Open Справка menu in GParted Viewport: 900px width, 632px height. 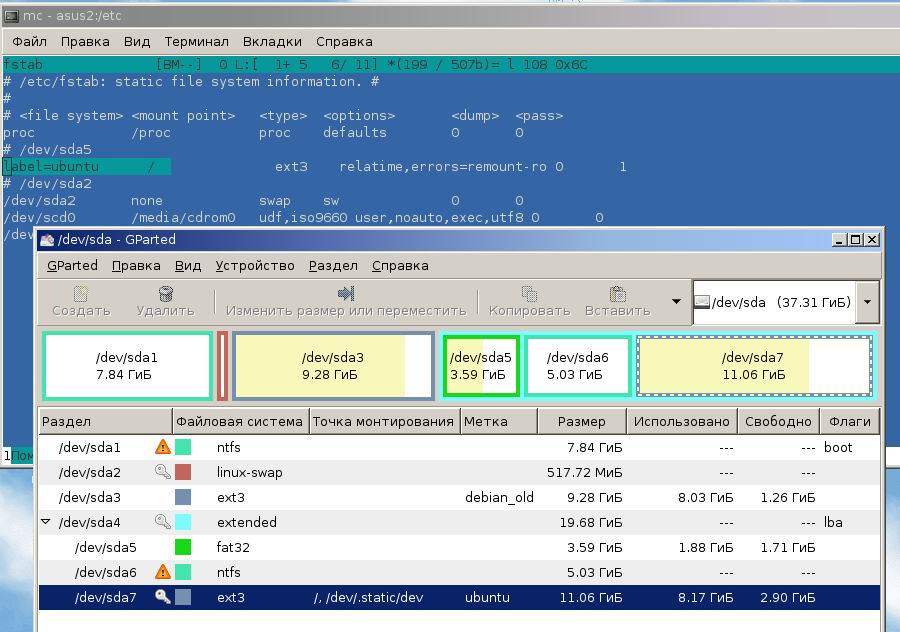coord(400,266)
